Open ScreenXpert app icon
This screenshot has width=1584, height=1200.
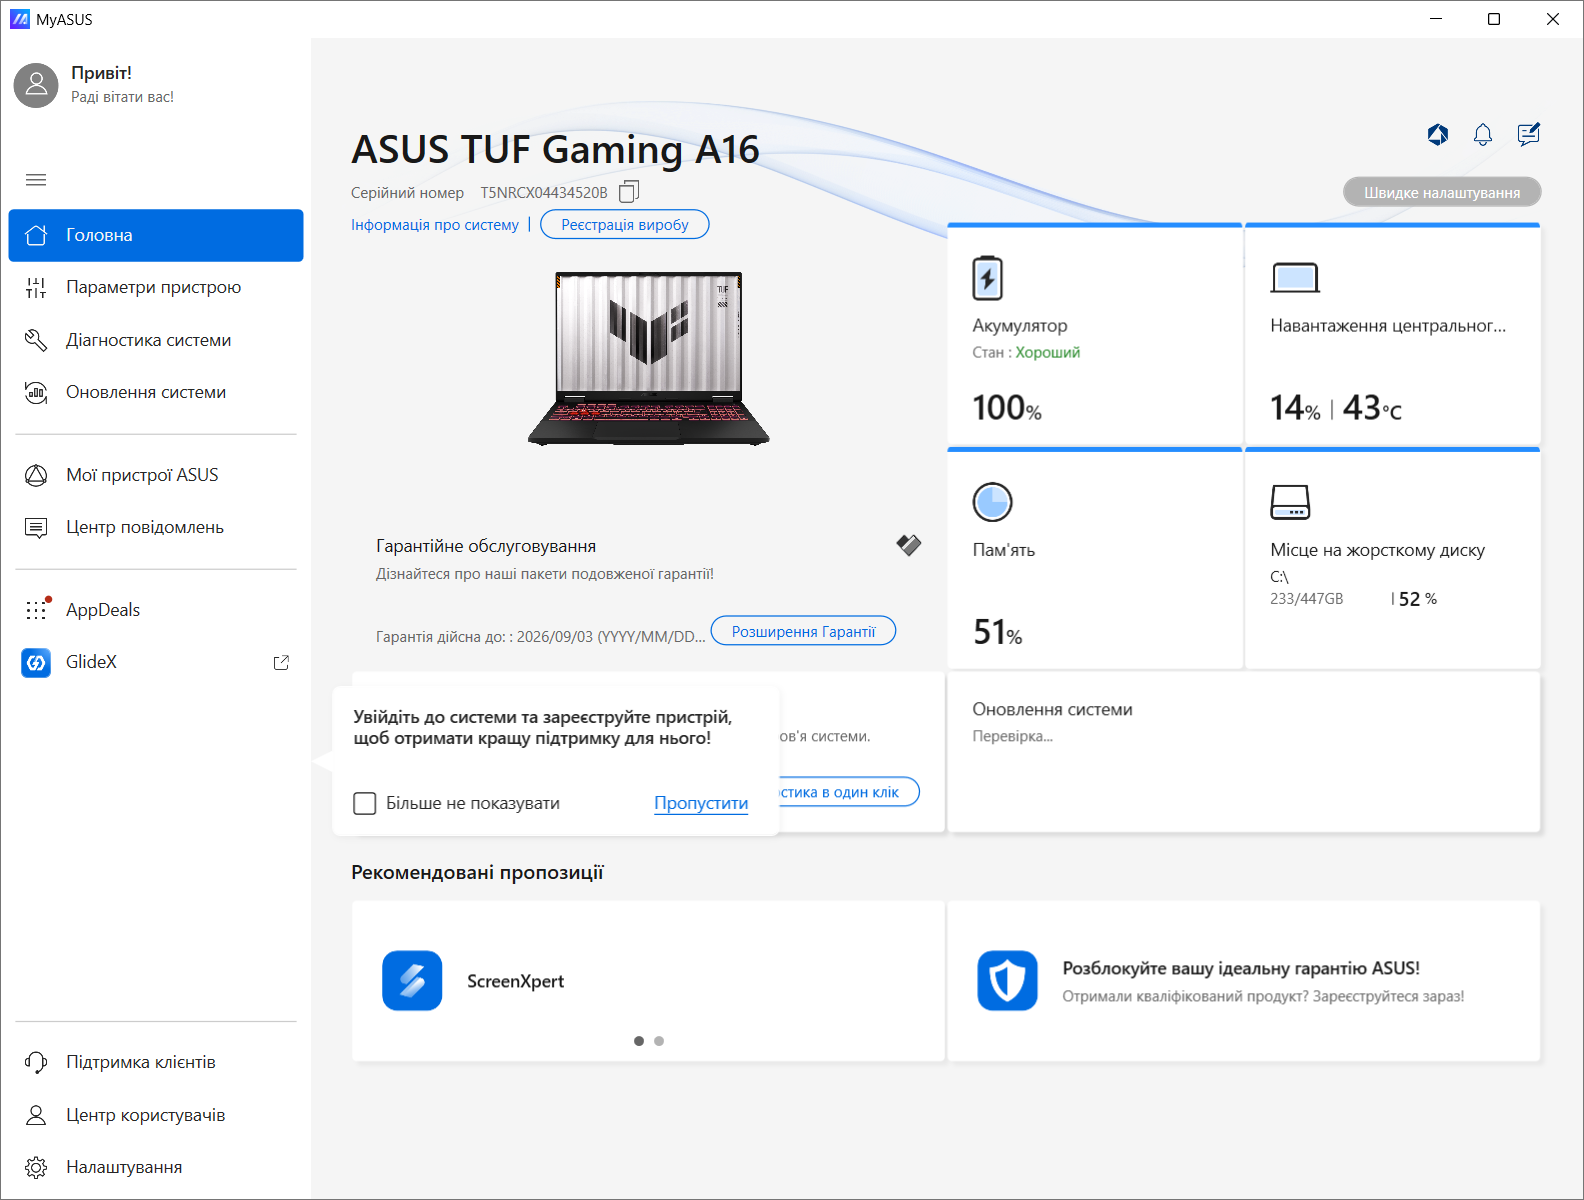pyautogui.click(x=412, y=980)
